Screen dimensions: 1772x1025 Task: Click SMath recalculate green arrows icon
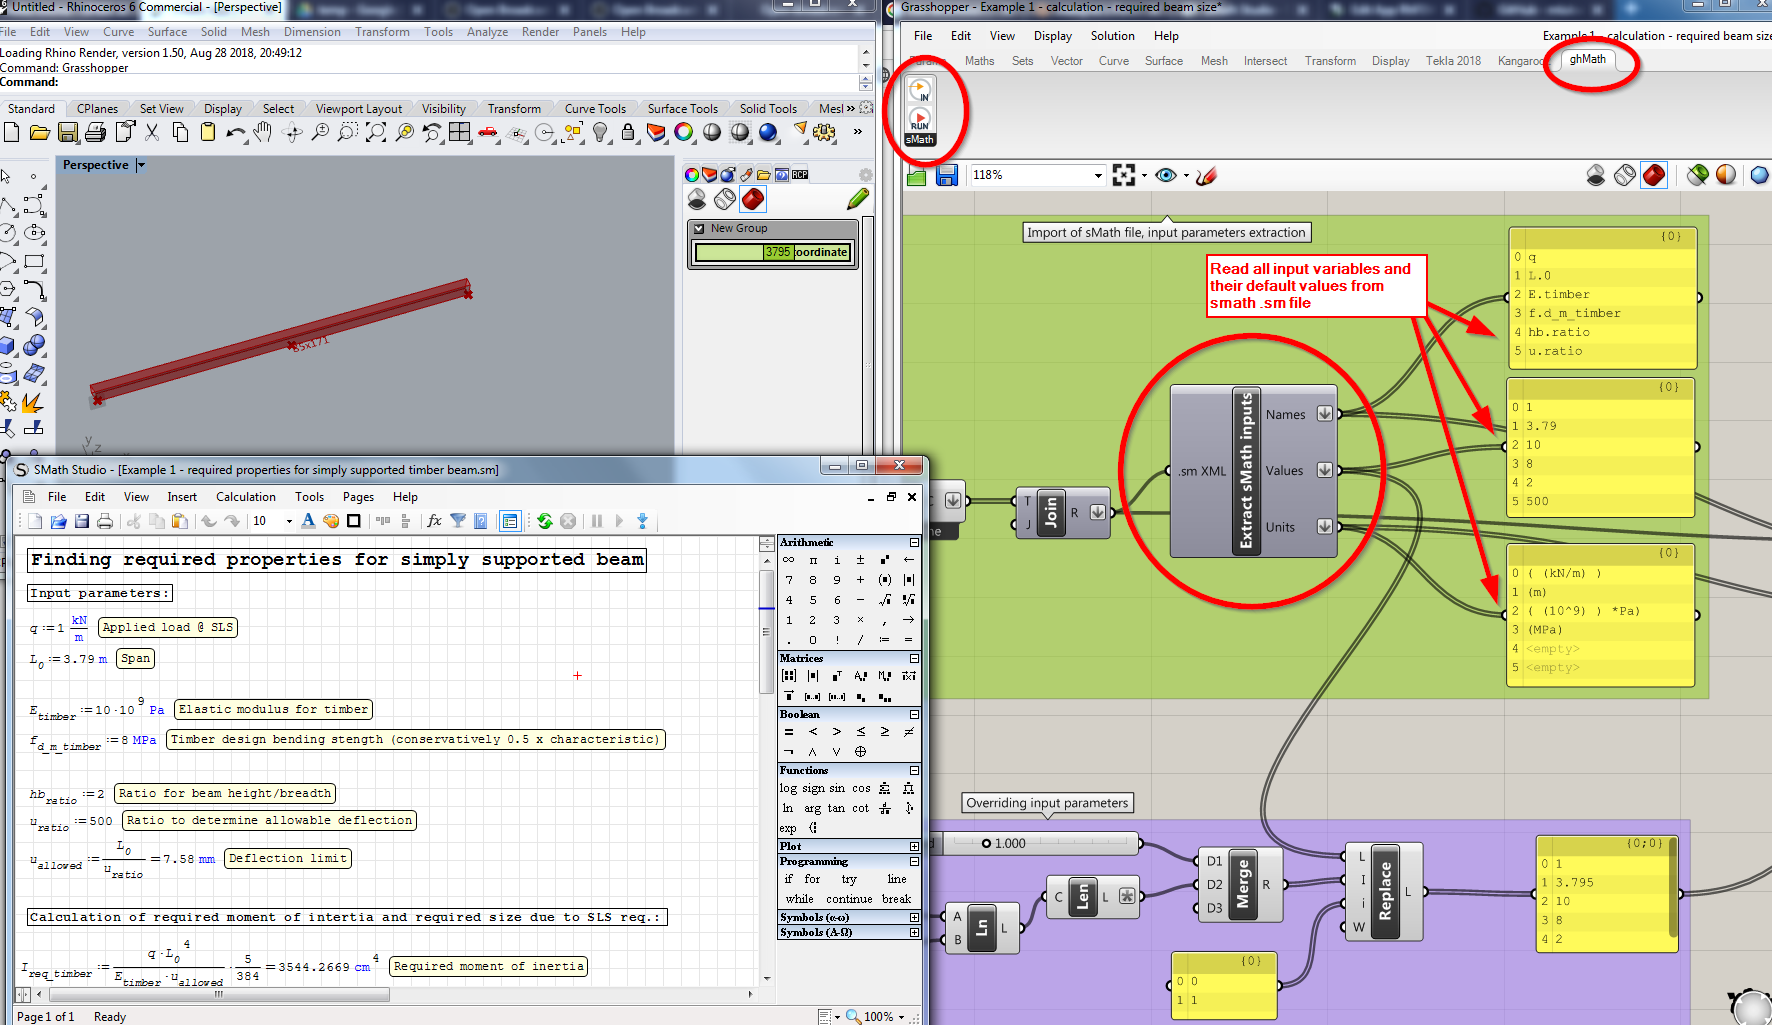click(x=545, y=521)
